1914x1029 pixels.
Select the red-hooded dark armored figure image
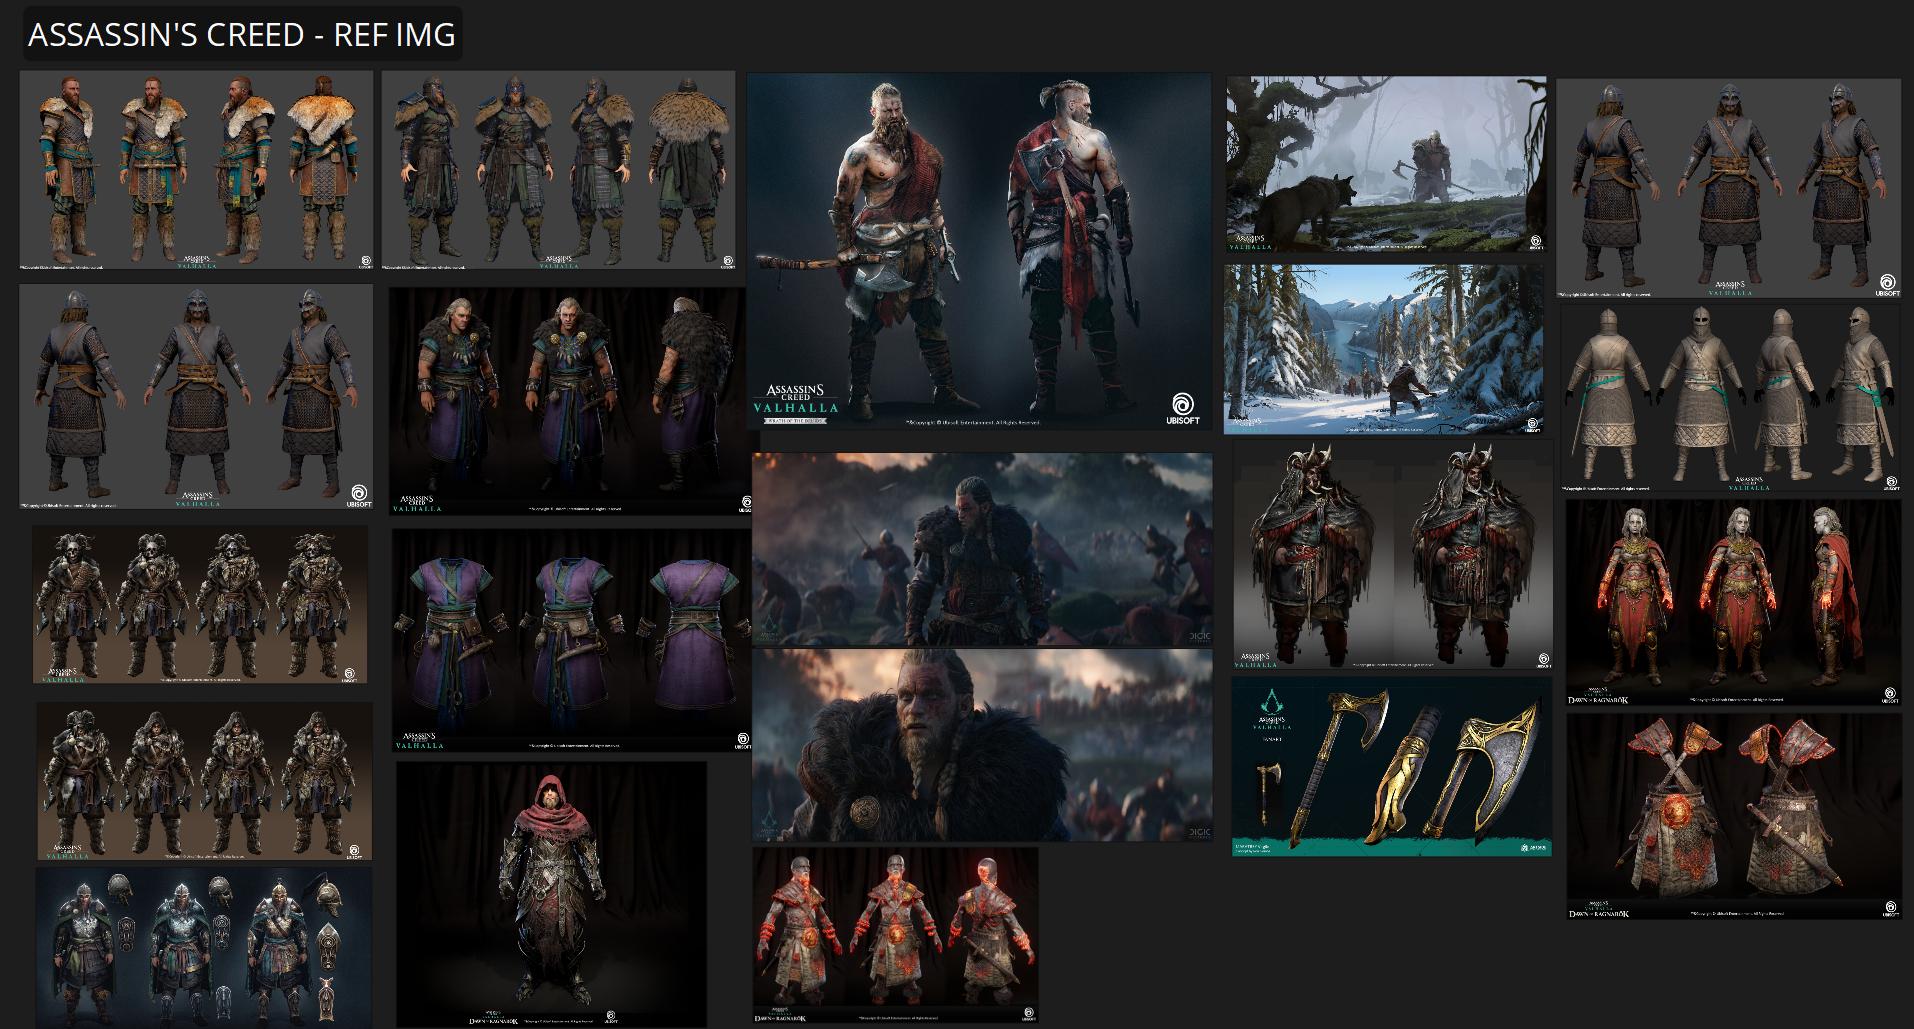tap(551, 895)
